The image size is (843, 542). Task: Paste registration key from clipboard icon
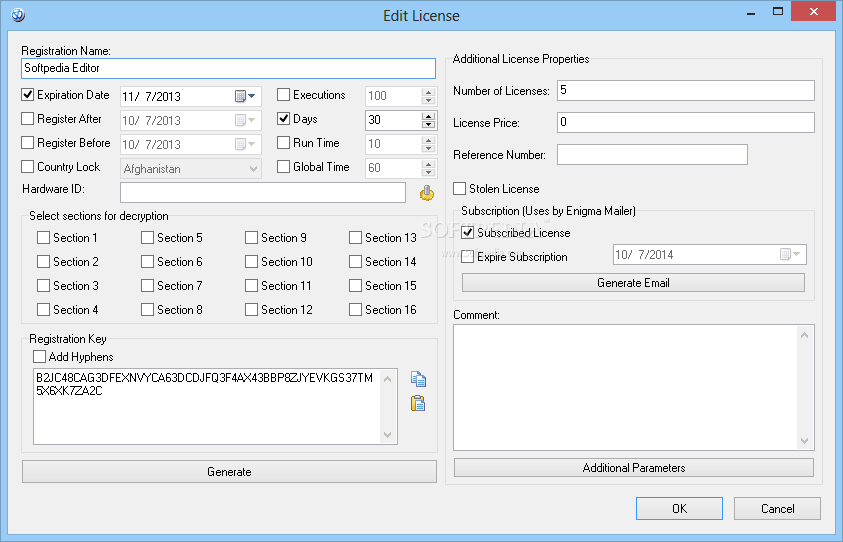[x=418, y=404]
